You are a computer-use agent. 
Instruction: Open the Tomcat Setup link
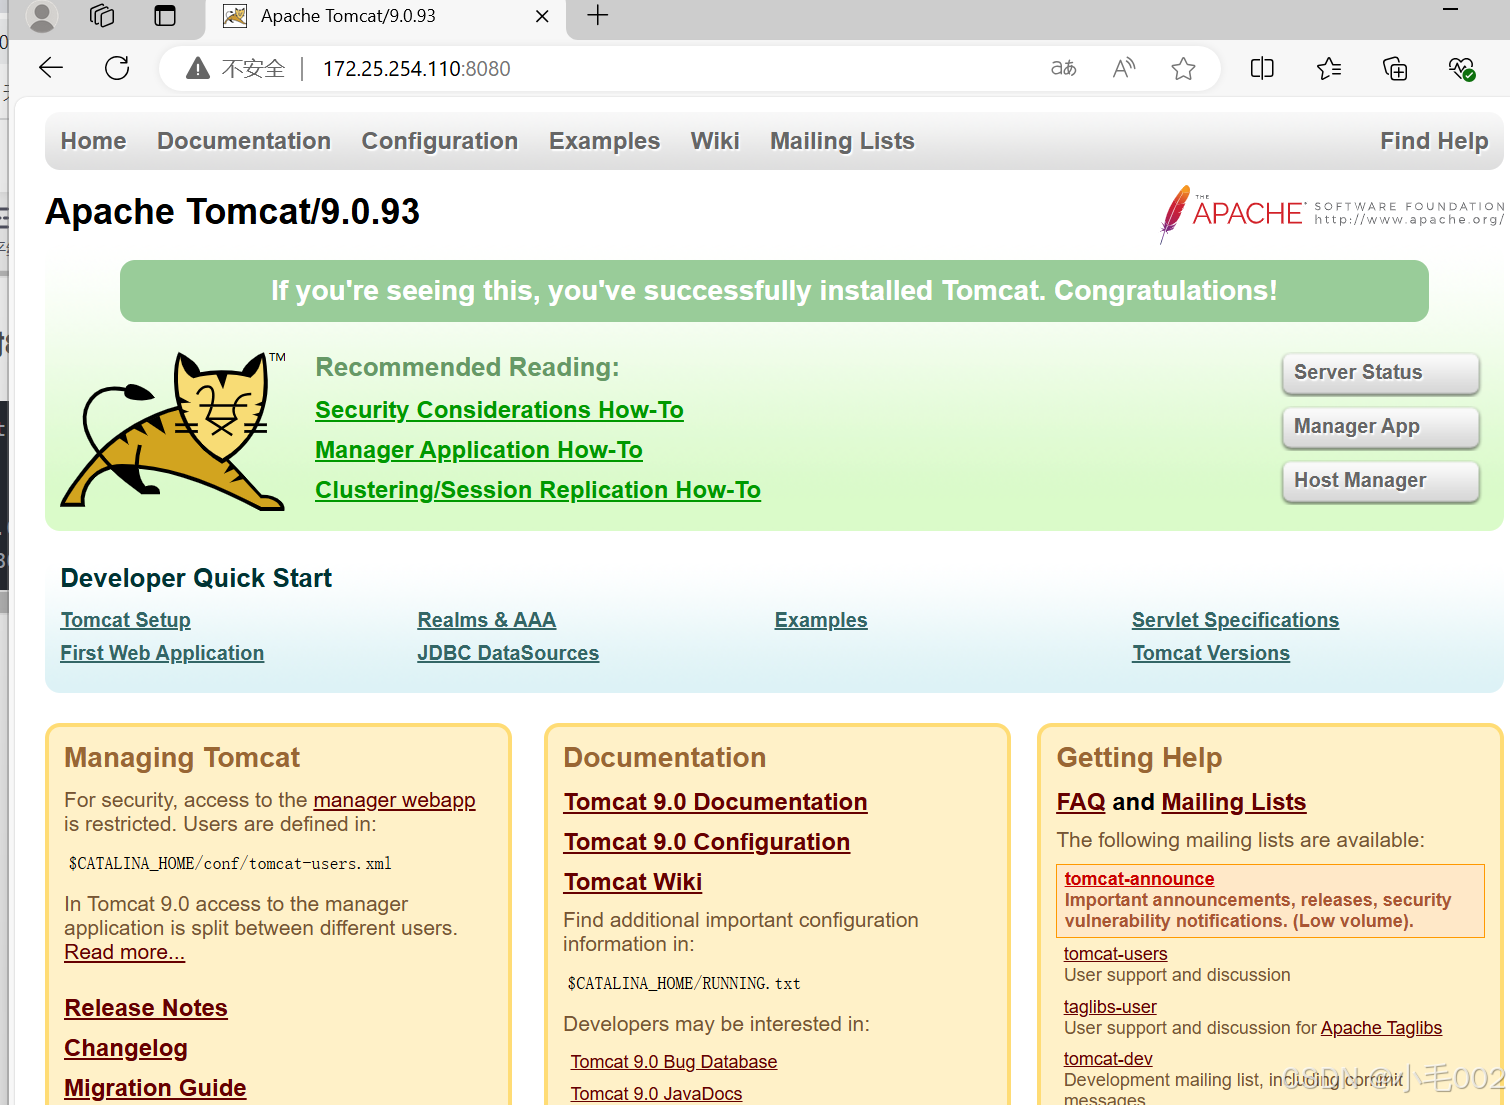tap(125, 620)
